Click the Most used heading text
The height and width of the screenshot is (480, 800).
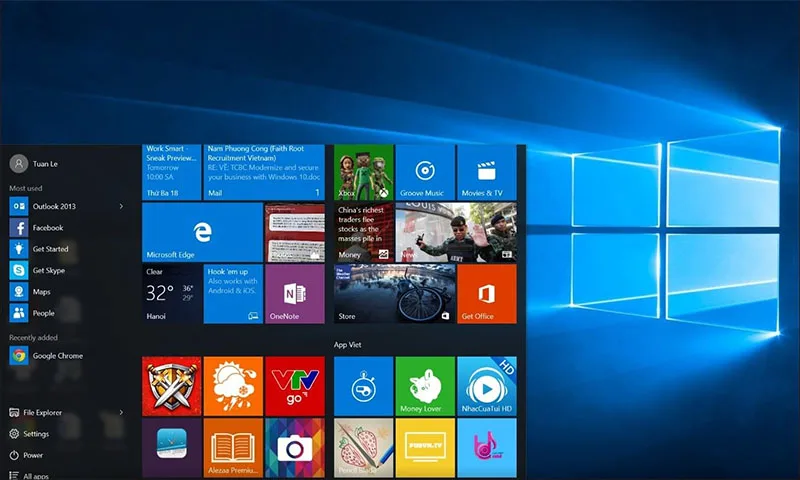(26, 188)
